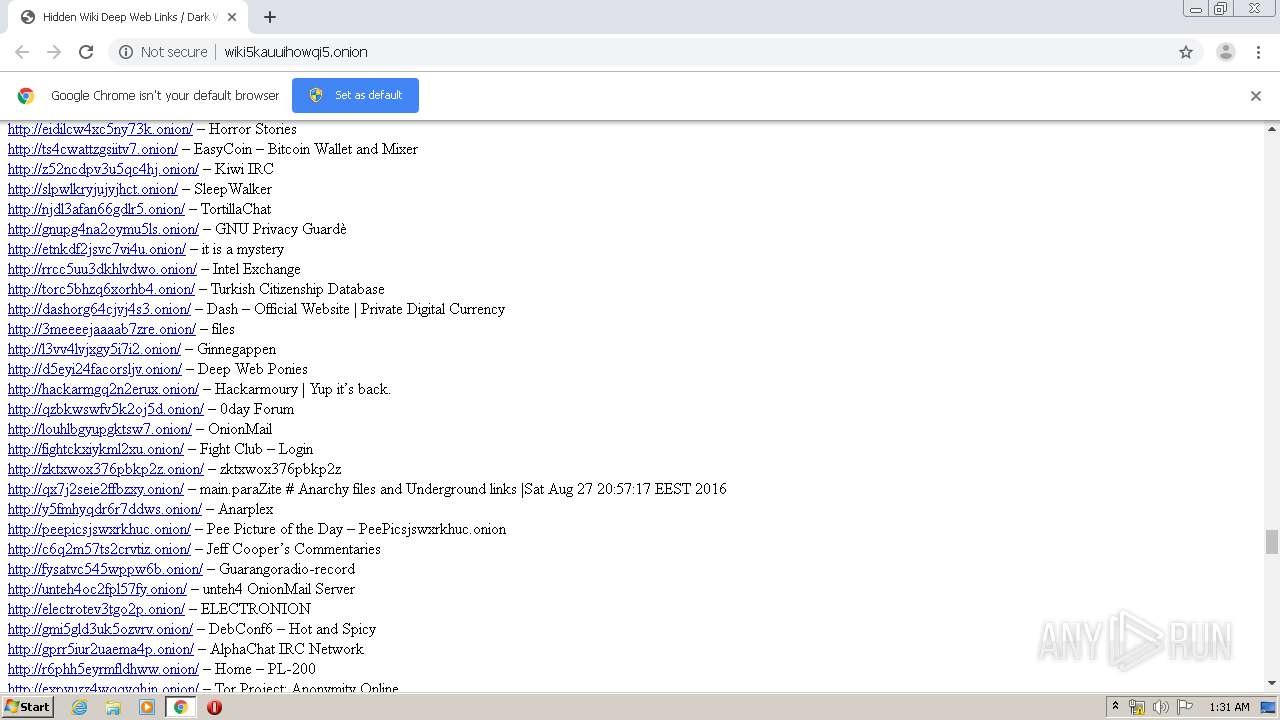
Task: Open the network status tray icon
Action: click(1137, 707)
